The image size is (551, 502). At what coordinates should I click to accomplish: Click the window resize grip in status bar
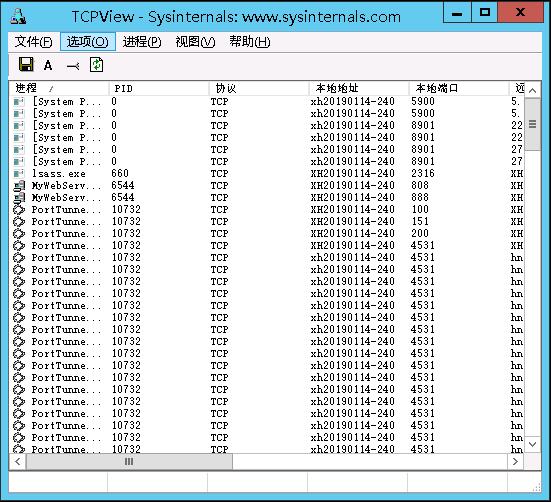tap(537, 488)
